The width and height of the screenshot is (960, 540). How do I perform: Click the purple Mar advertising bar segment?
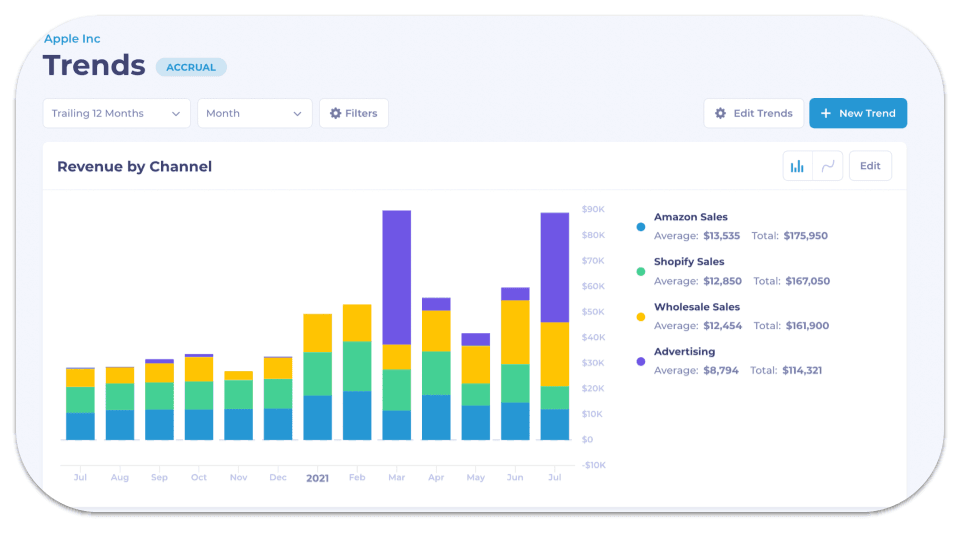(x=397, y=277)
